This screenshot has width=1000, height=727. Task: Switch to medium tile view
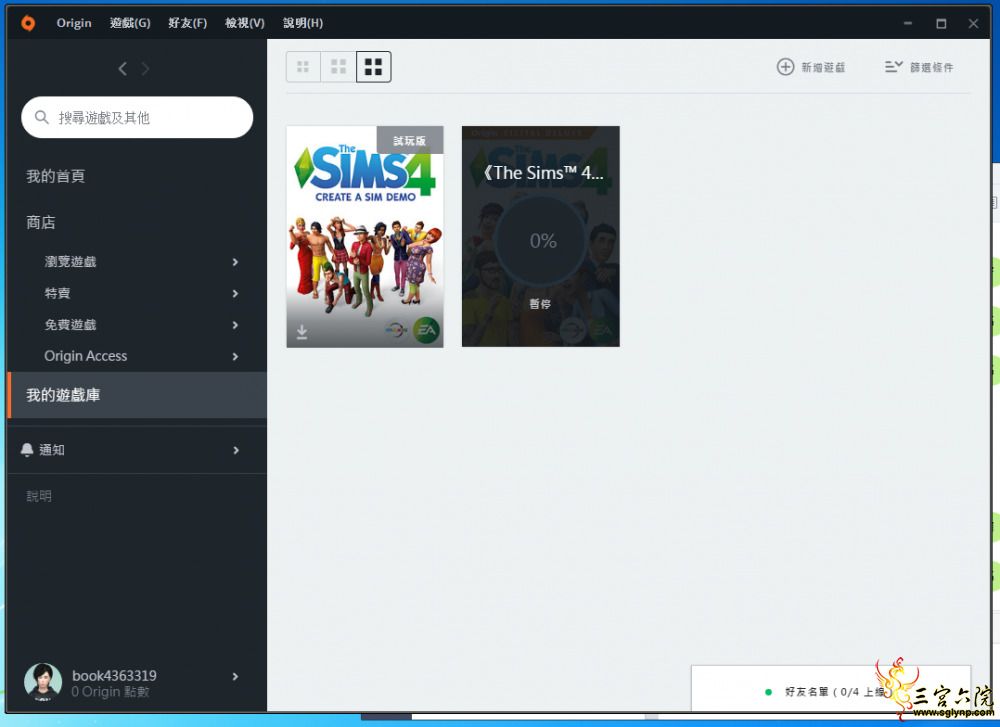pyautogui.click(x=339, y=67)
